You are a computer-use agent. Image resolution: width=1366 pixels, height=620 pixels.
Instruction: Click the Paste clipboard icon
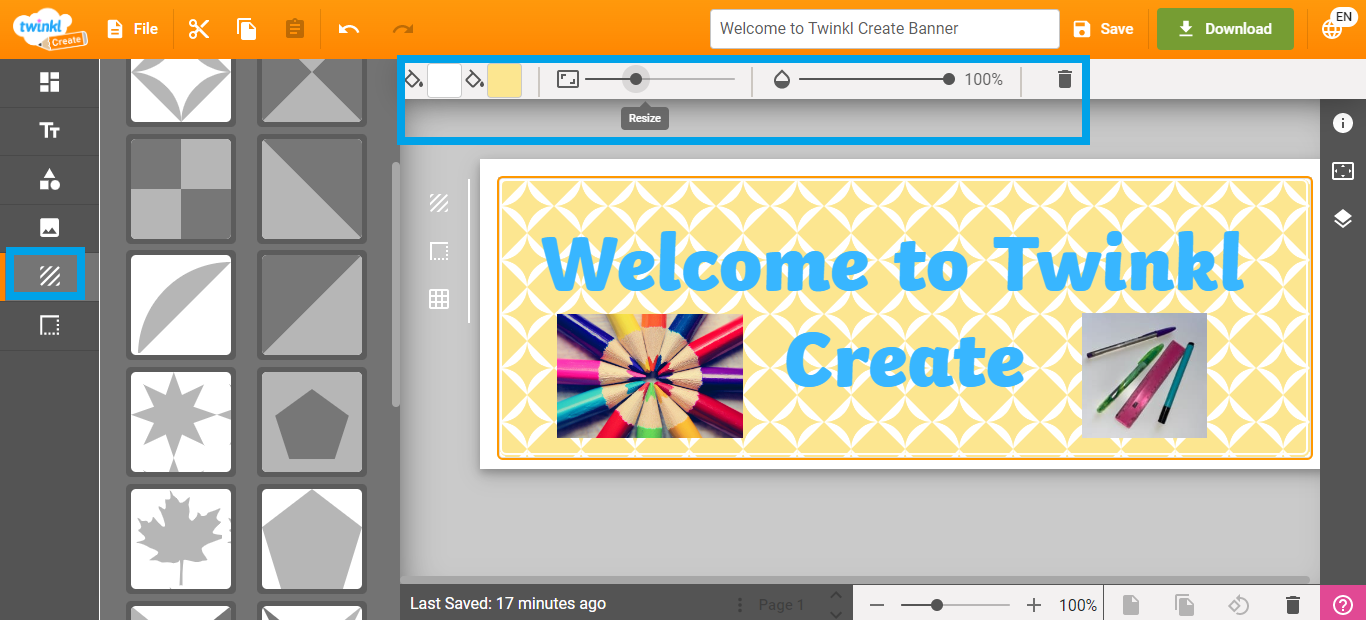(x=294, y=29)
